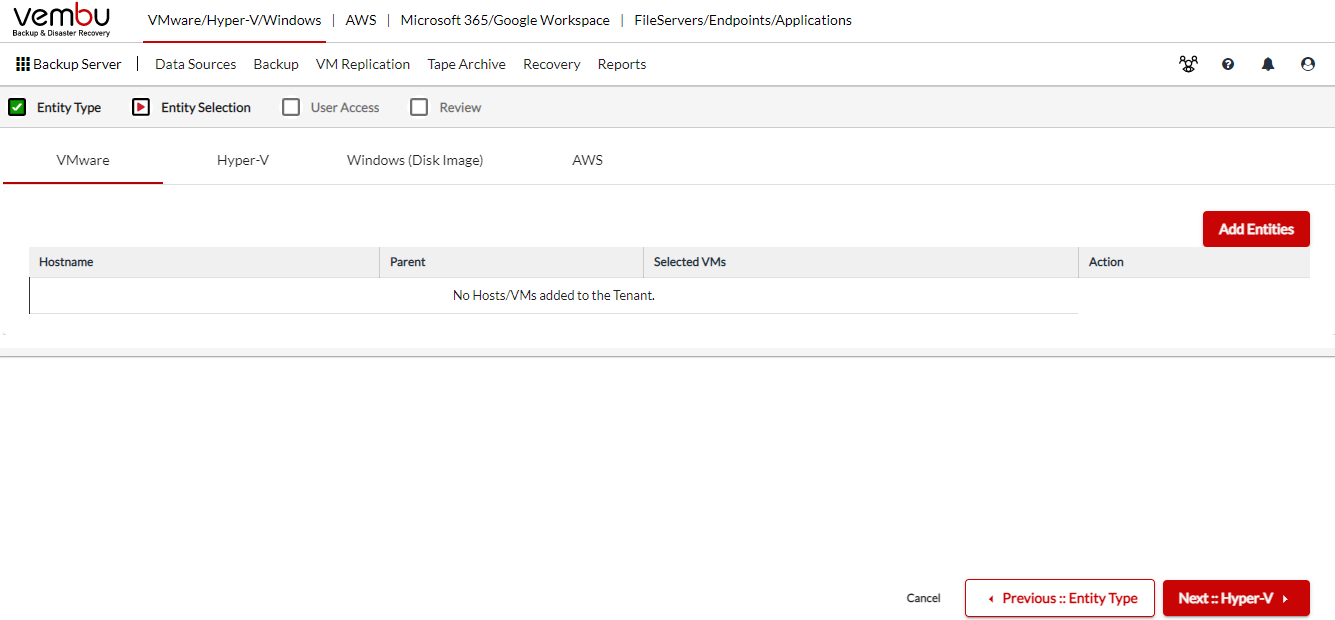The image size is (1335, 620).
Task: Select VMware/Hyper-V/Windows top tab
Action: (235, 20)
